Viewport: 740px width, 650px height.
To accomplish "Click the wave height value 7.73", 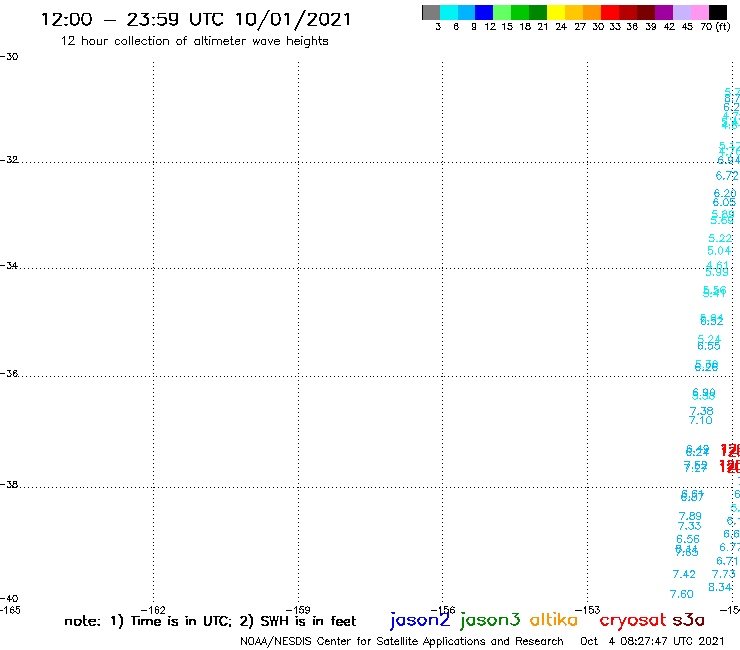I will click(723, 574).
